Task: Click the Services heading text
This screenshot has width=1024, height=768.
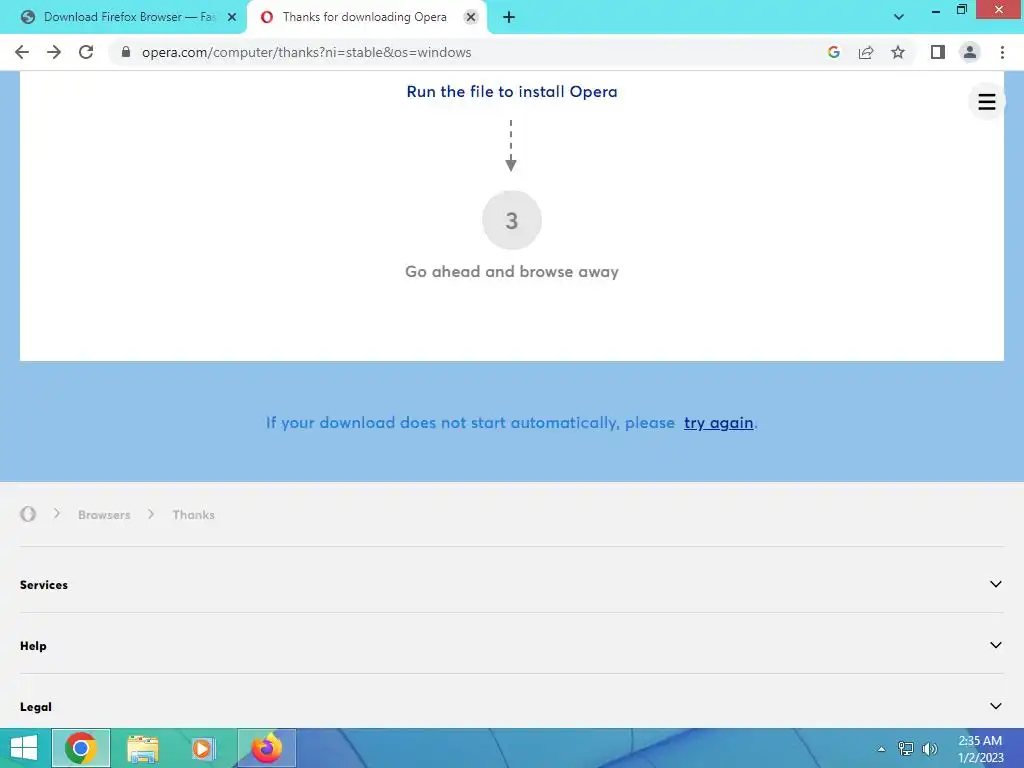Action: (44, 584)
